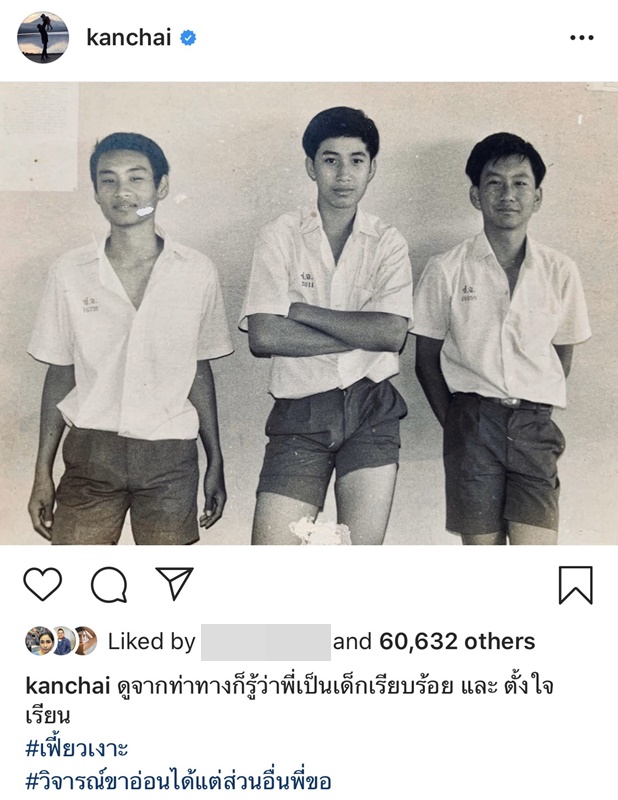Open the hashtag #เฟี้ยวเงาะ
Image resolution: width=618 pixels, height=800 pixels.
(77, 748)
